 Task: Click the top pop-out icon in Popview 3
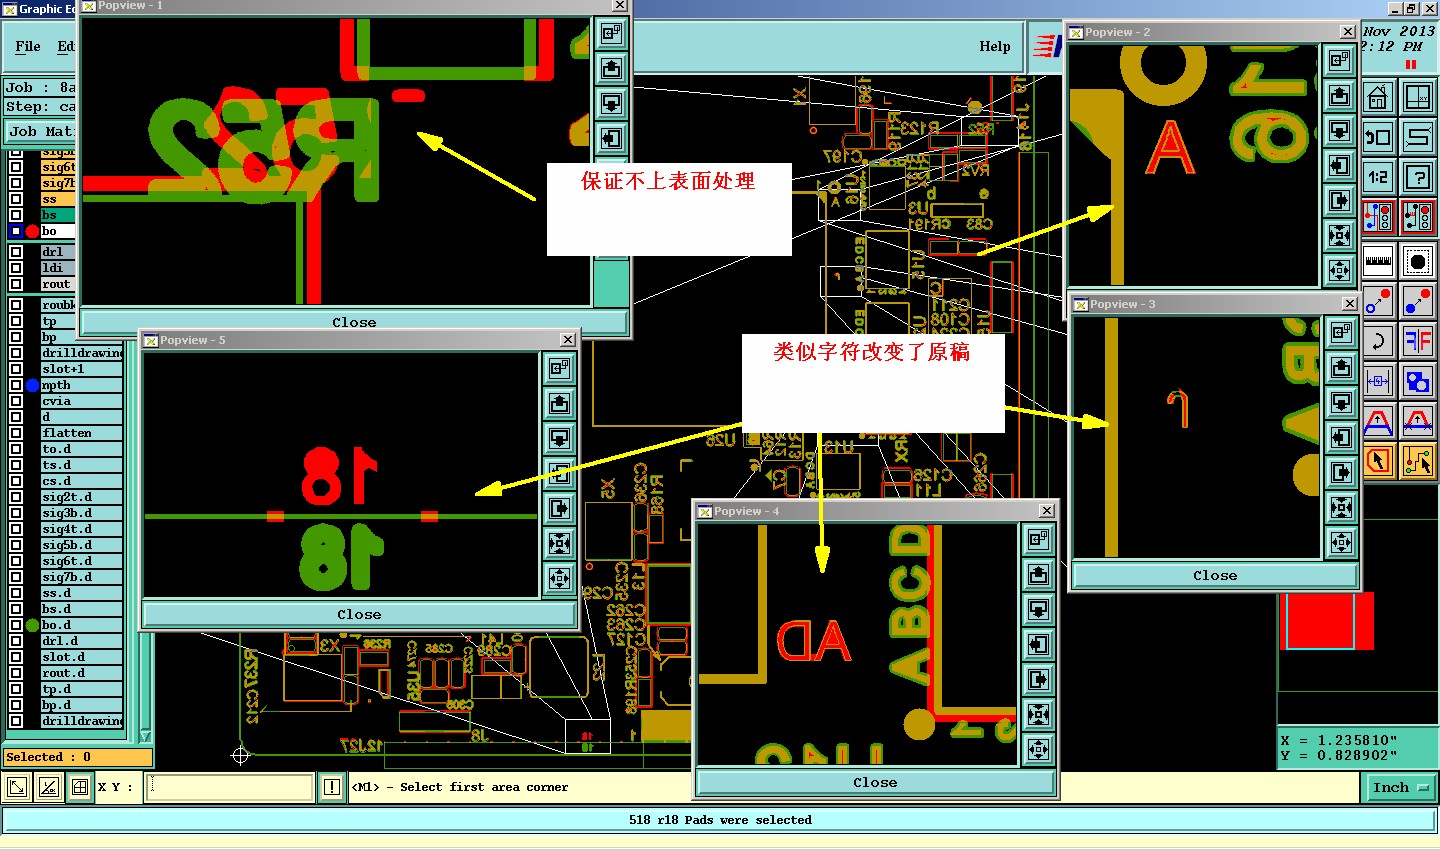click(x=1342, y=333)
